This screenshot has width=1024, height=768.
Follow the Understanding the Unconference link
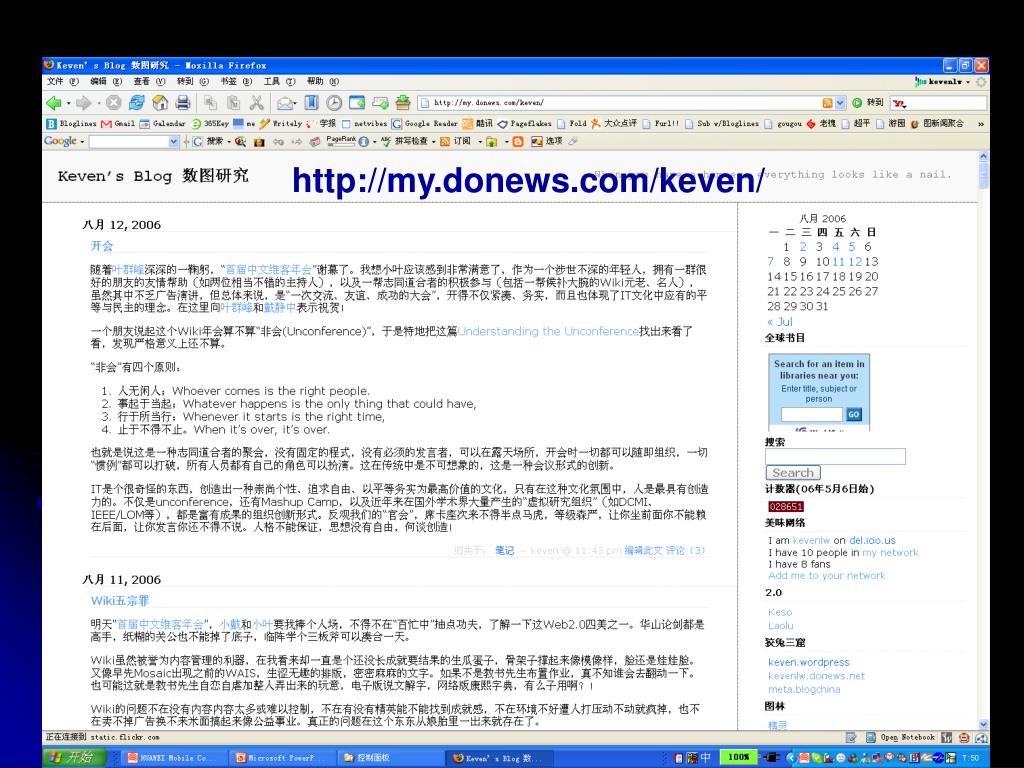point(549,331)
